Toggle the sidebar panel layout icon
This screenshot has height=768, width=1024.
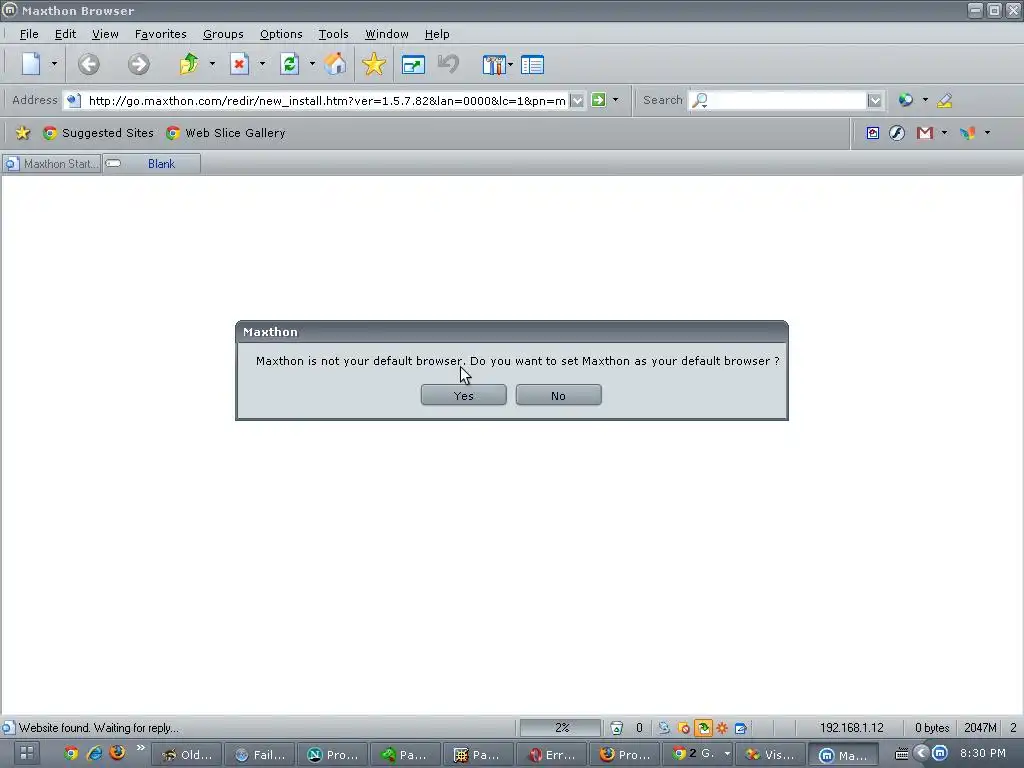click(x=532, y=65)
